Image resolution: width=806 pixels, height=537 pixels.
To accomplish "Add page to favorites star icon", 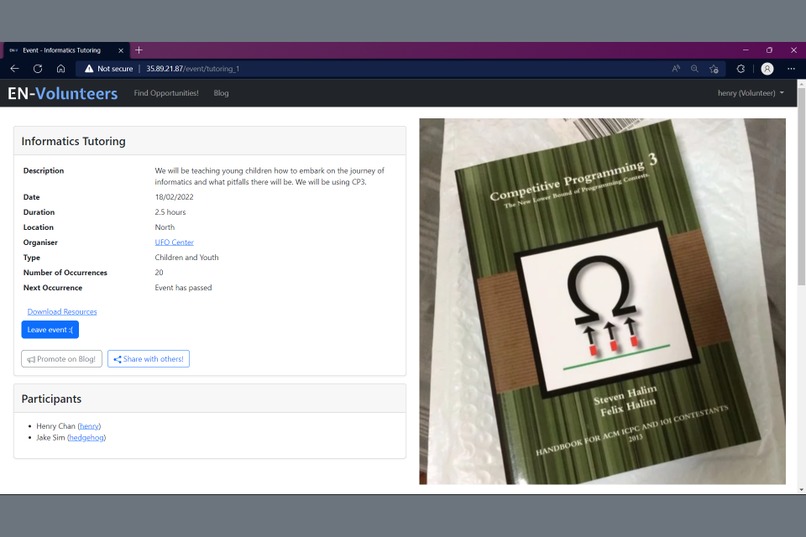I will click(713, 68).
